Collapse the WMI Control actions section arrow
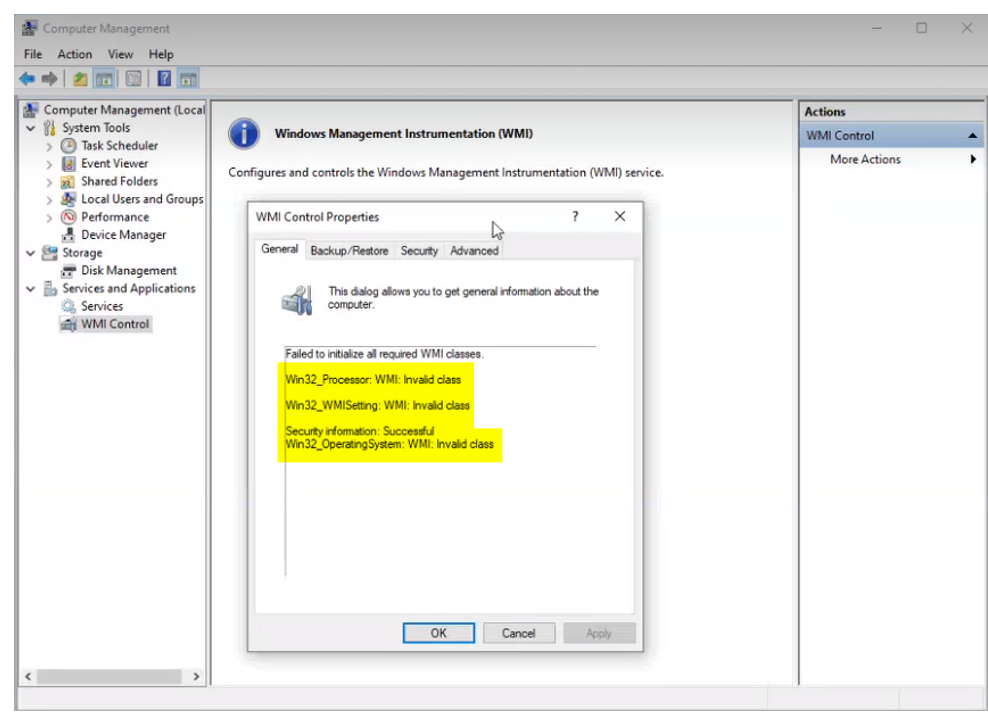The height and width of the screenshot is (719, 988). click(972, 135)
